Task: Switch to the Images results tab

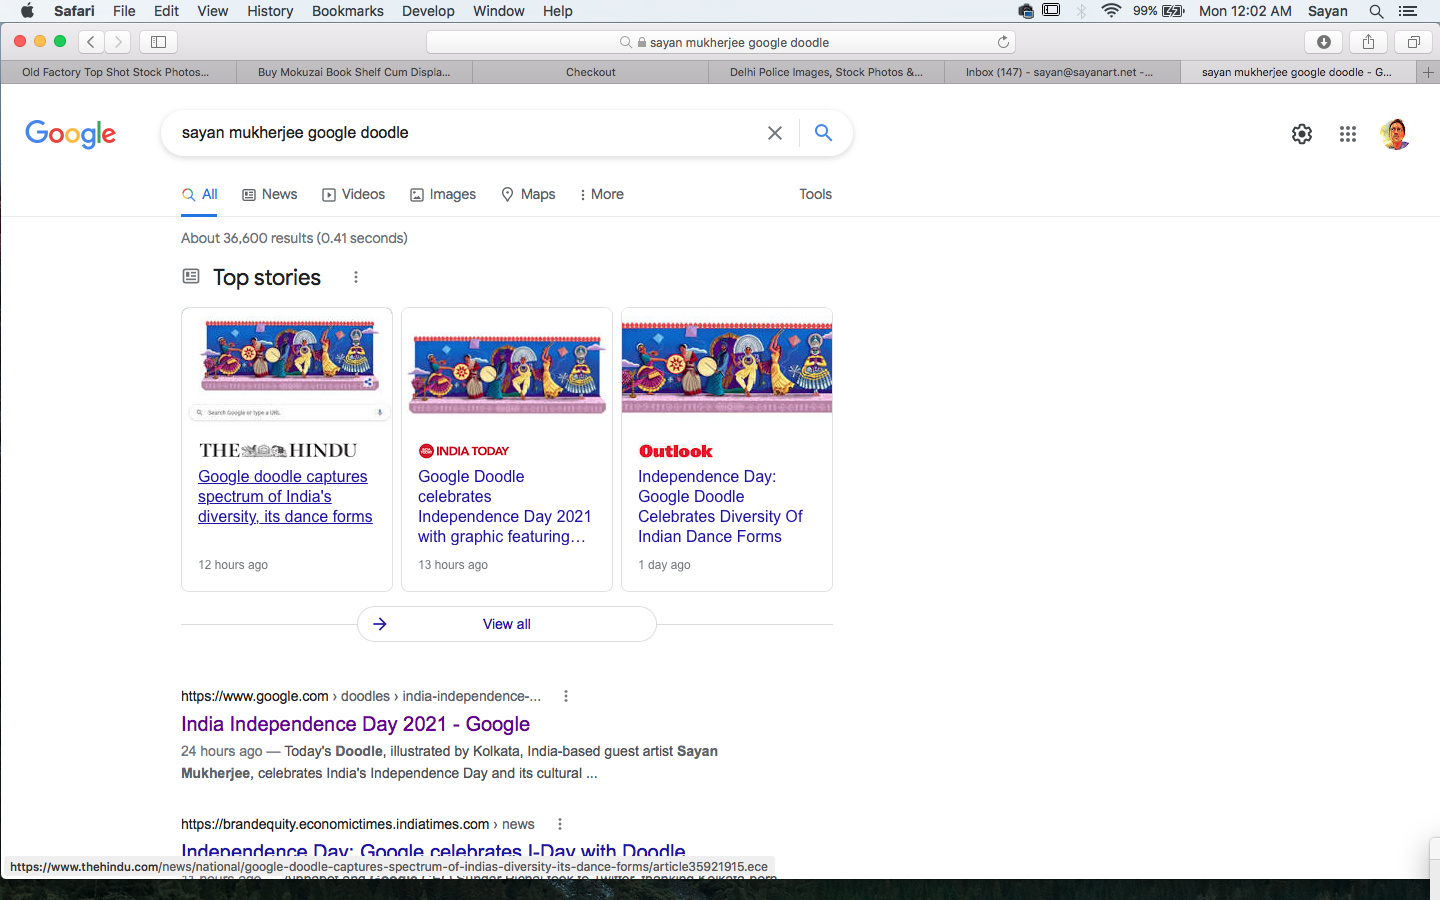Action: click(x=443, y=194)
